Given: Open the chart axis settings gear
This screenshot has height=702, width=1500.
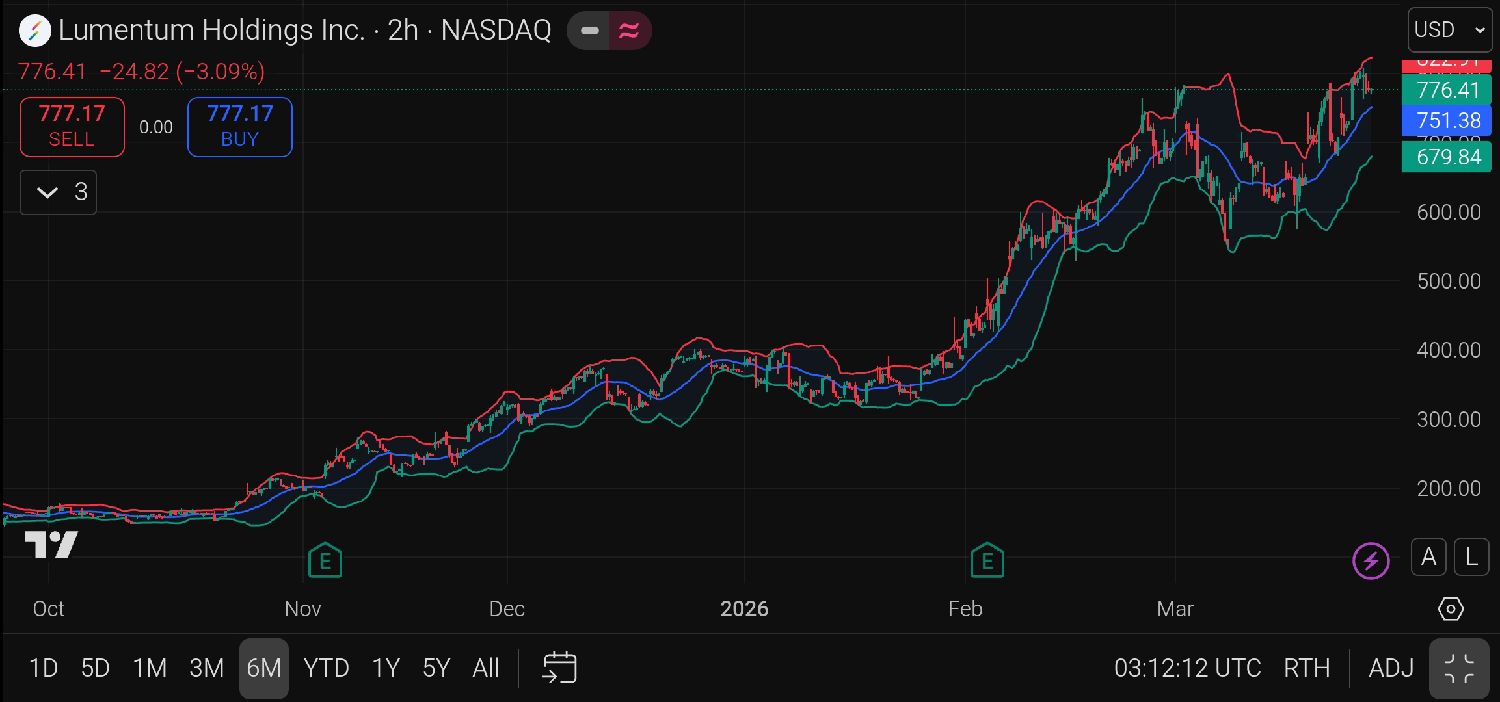Looking at the screenshot, I should pos(1451,608).
